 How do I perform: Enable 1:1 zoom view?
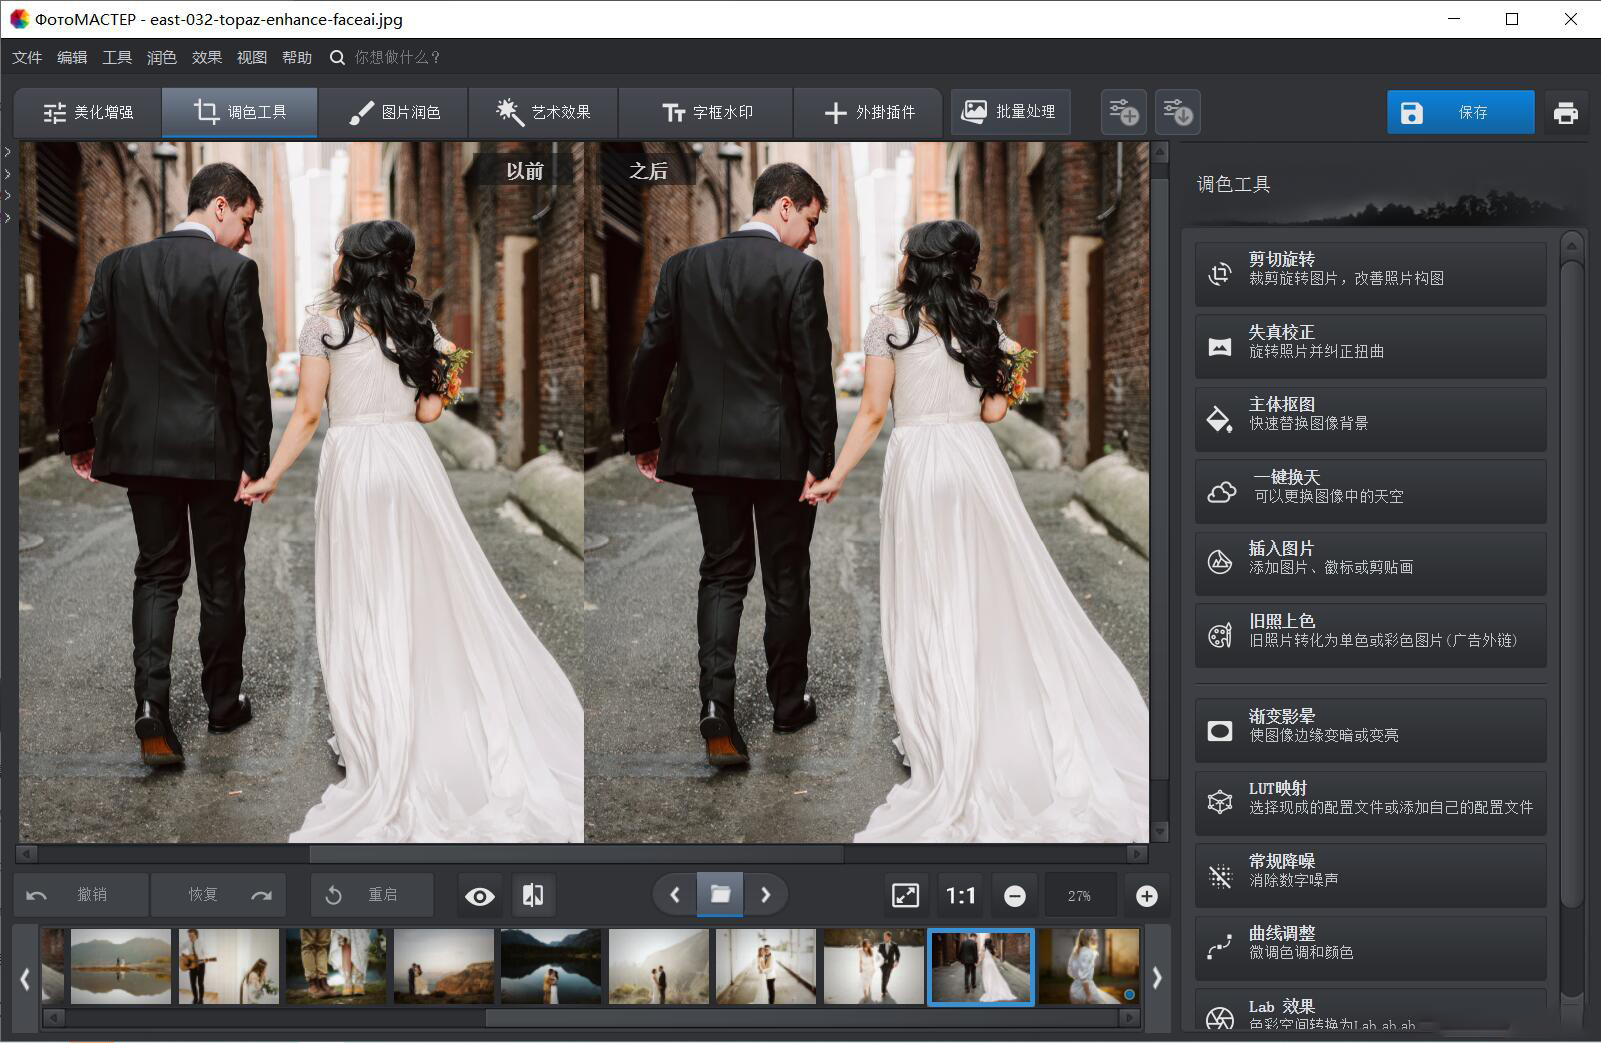tap(960, 895)
